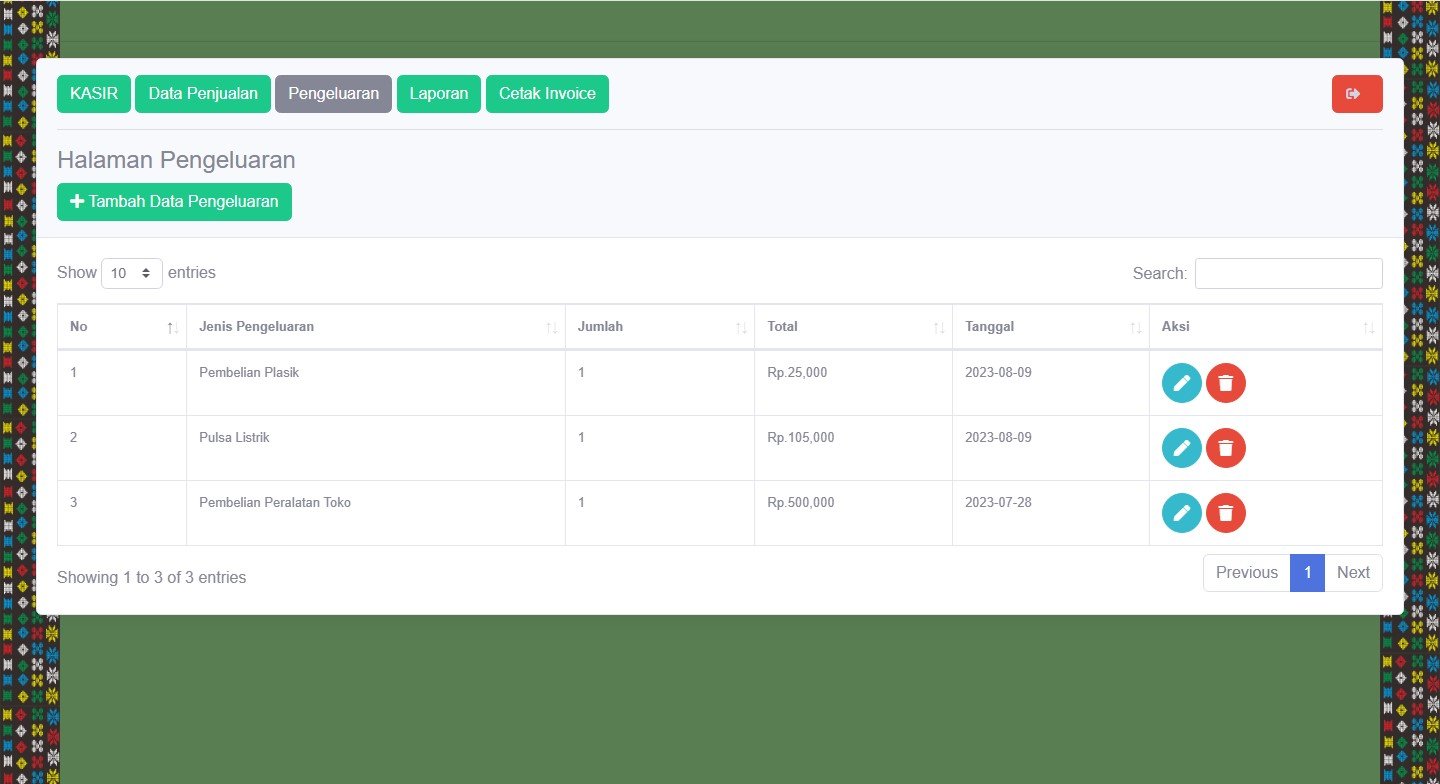Focus the Search input field
1440x784 pixels.
1288,273
